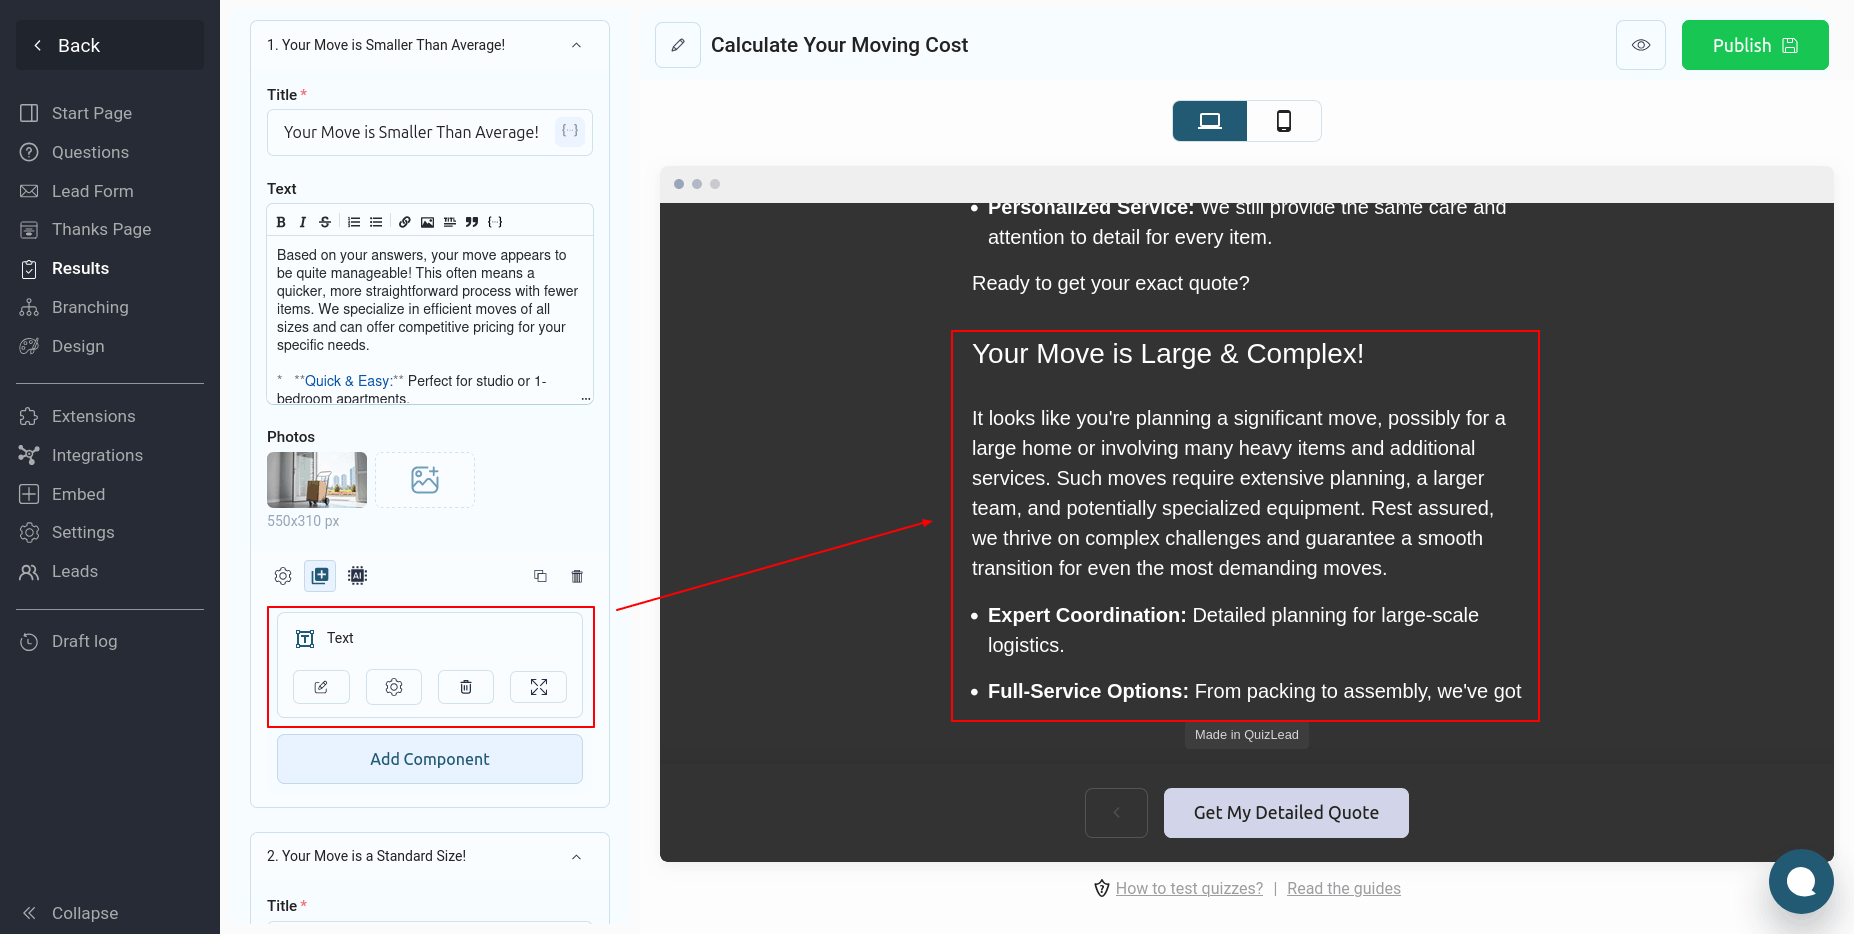Apply blockquote formatting in the text editor
This screenshot has height=934, width=1854.
472,222
